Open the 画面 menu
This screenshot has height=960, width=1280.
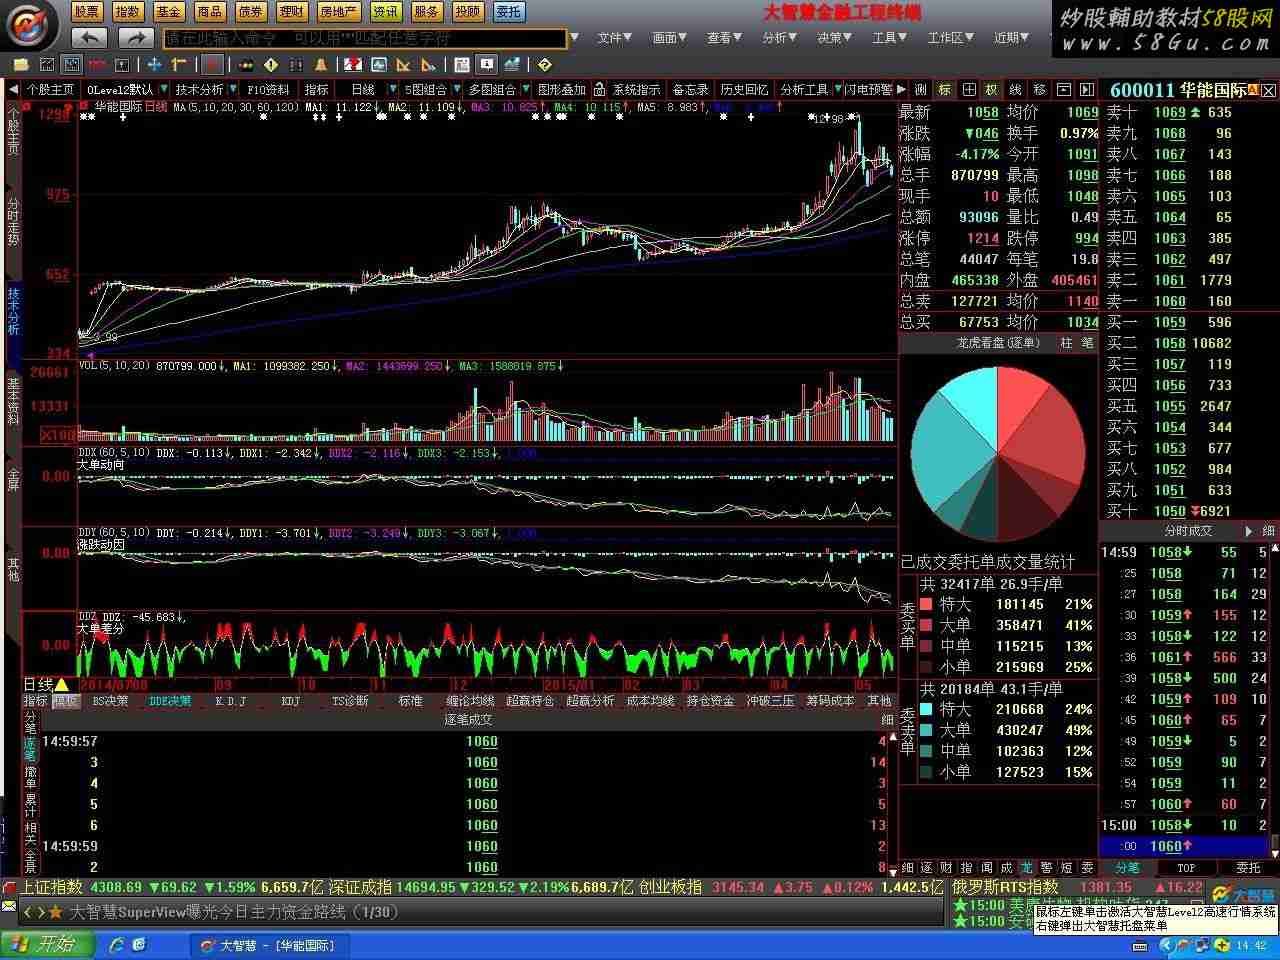tap(669, 38)
